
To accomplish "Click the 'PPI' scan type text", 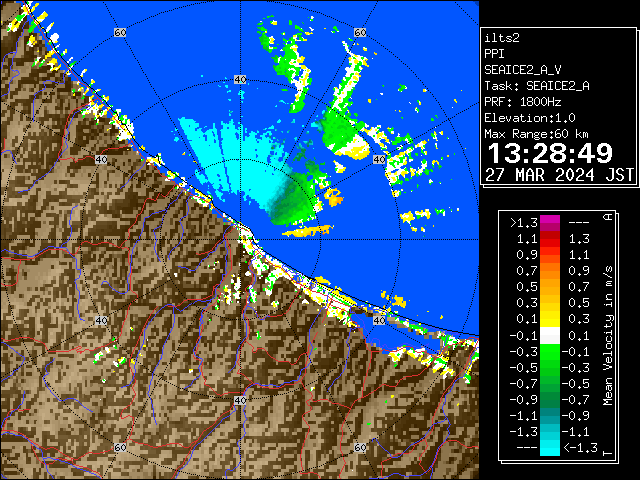I will click(x=494, y=54).
